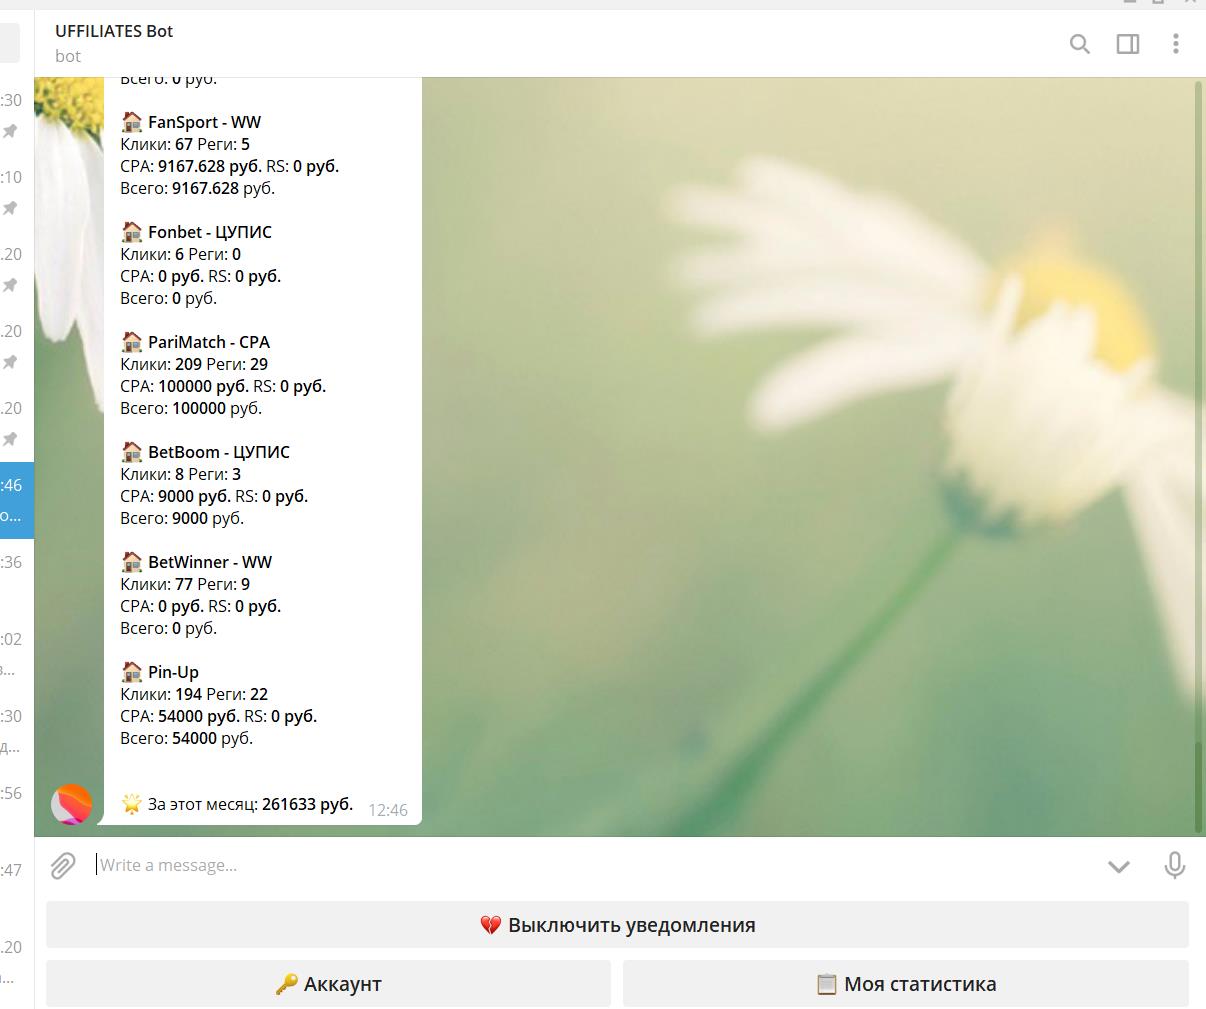This screenshot has width=1206, height=1009.
Task: Start voice recording with microphone icon
Action: click(x=1175, y=866)
